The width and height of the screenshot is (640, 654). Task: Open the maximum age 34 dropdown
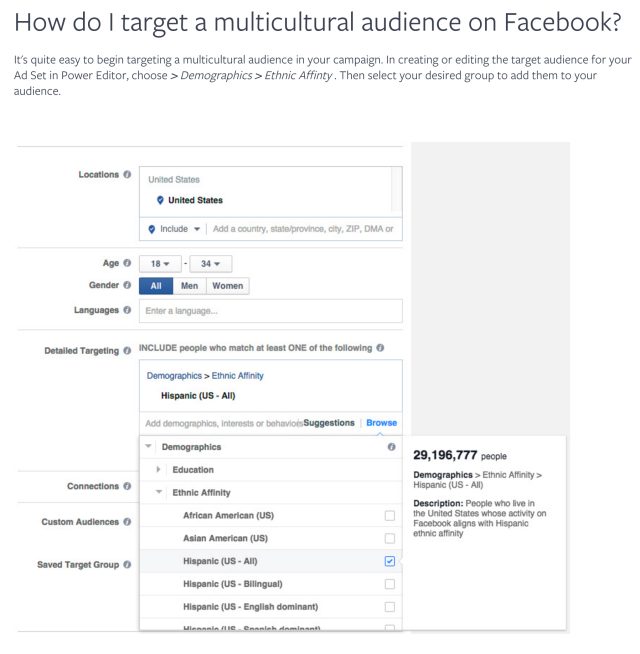(x=211, y=264)
